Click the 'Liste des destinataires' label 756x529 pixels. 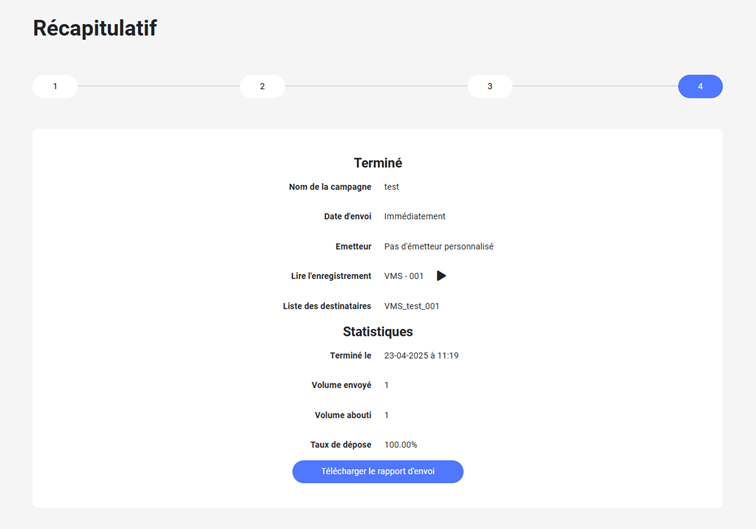(x=327, y=306)
